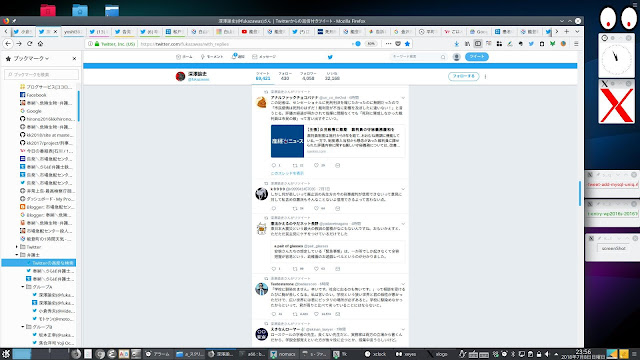This screenshot has width=640, height=360.
Task: Open the KDE application launcher in taskbar
Action: click(6, 353)
